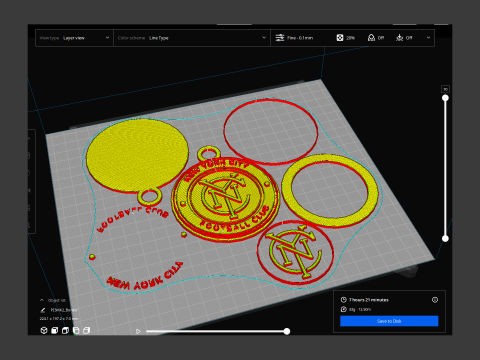Click the model dimensions text in millimeters
The height and width of the screenshot is (360, 480).
click(59, 319)
